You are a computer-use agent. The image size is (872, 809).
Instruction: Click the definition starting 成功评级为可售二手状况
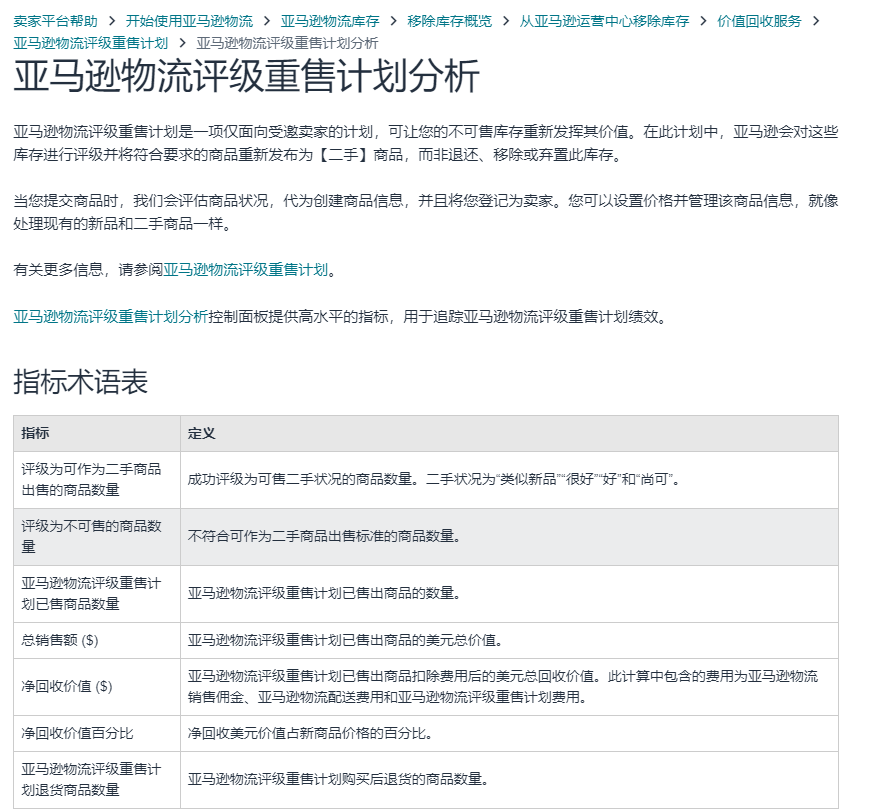tap(509, 479)
